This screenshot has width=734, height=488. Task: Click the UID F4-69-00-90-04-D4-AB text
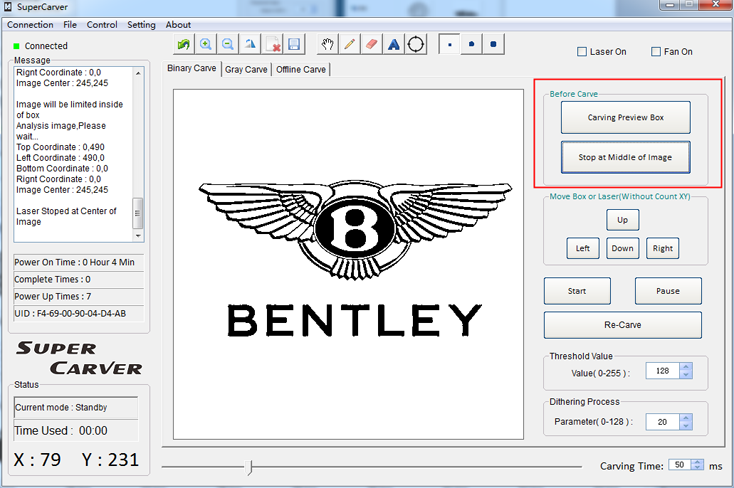coord(70,314)
